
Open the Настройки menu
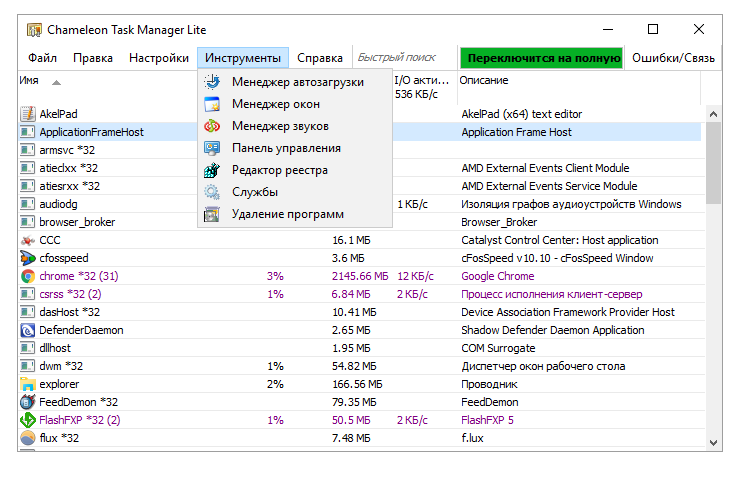click(x=159, y=58)
